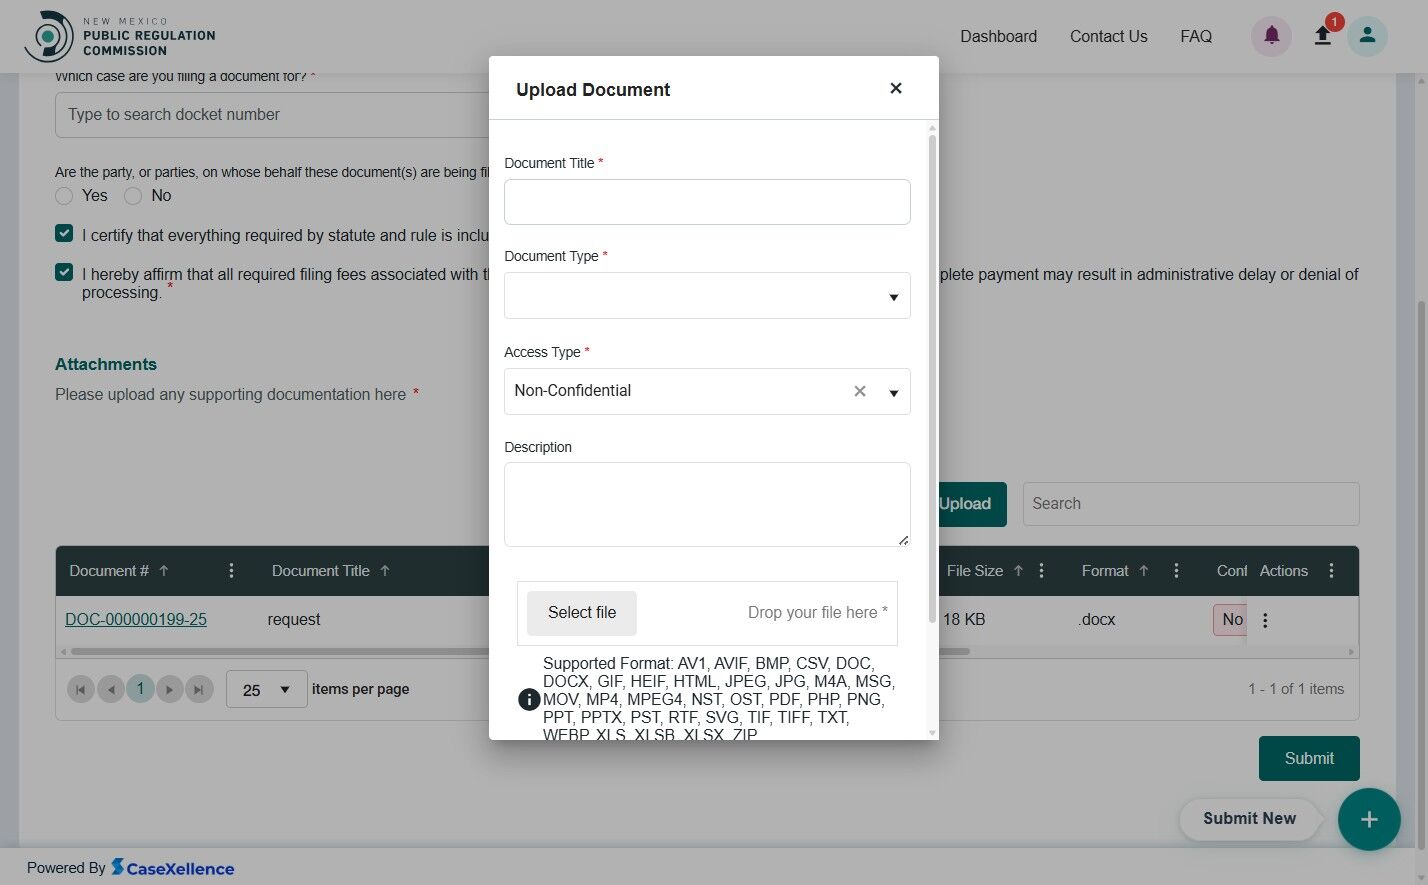Click the notifications icon with badge 1

pyautogui.click(x=1322, y=36)
